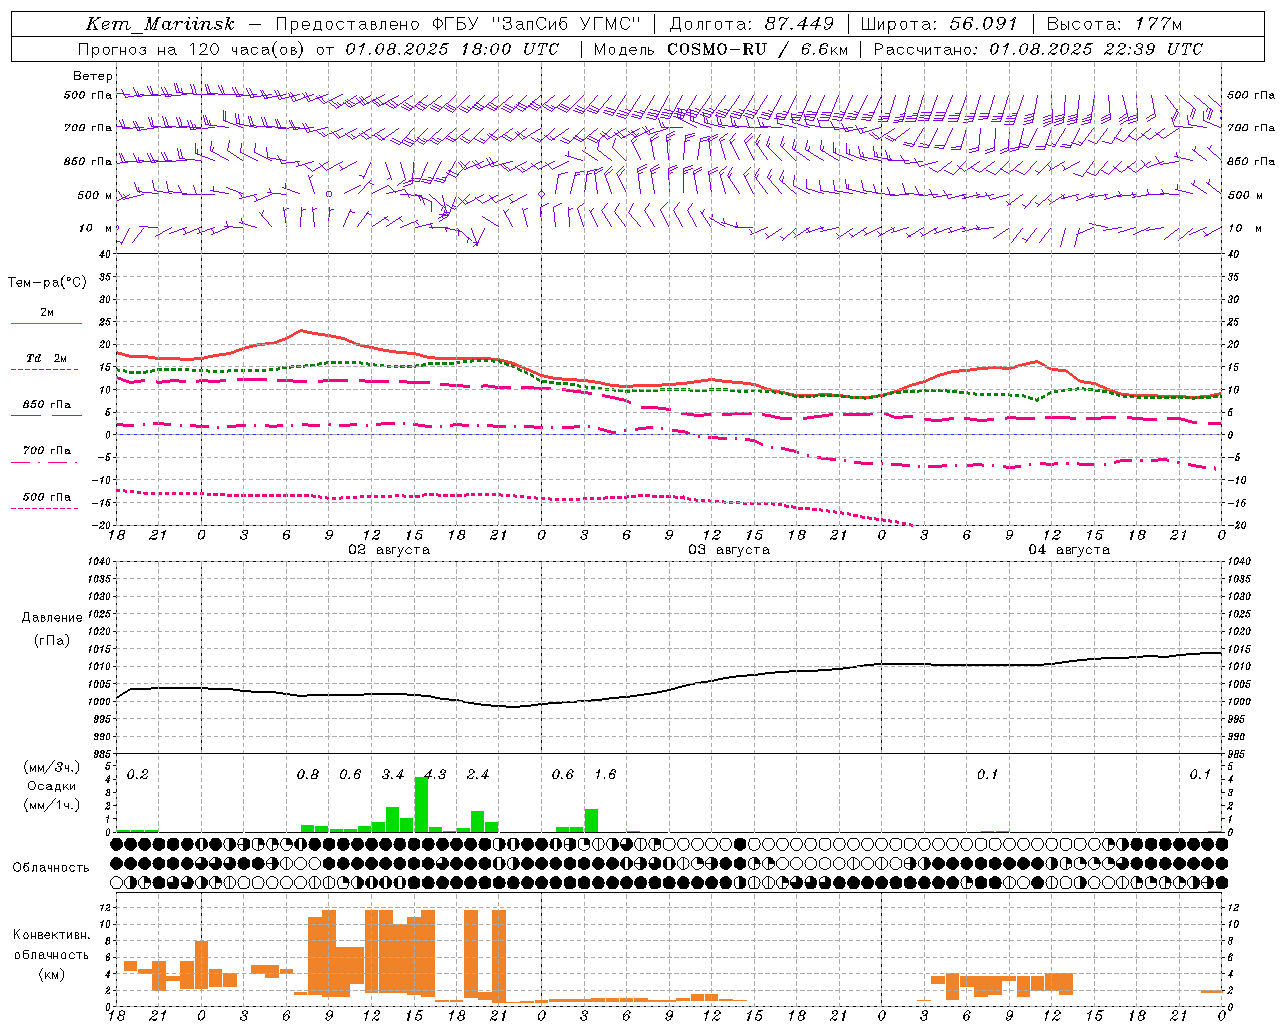Click the dashed line sample under 'Td 2м'
This screenshot has width=1280, height=1024.
tap(44, 370)
